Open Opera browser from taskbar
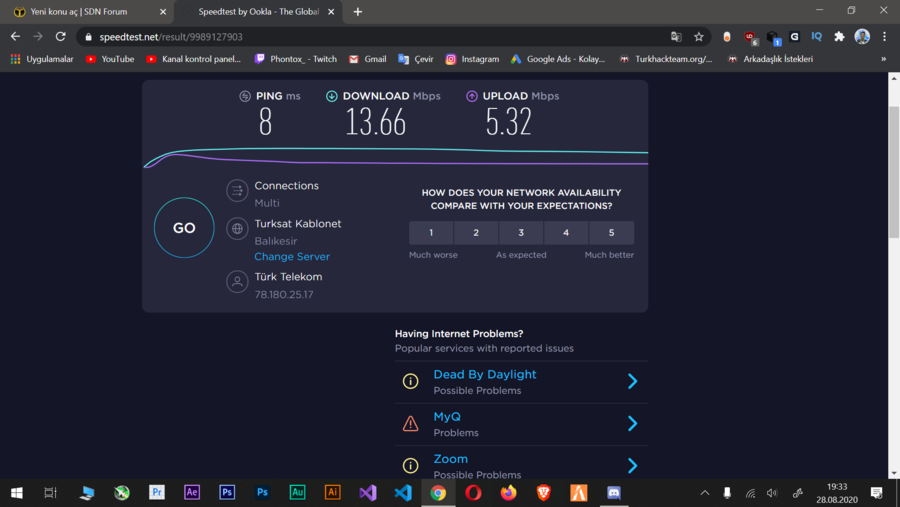 [473, 493]
